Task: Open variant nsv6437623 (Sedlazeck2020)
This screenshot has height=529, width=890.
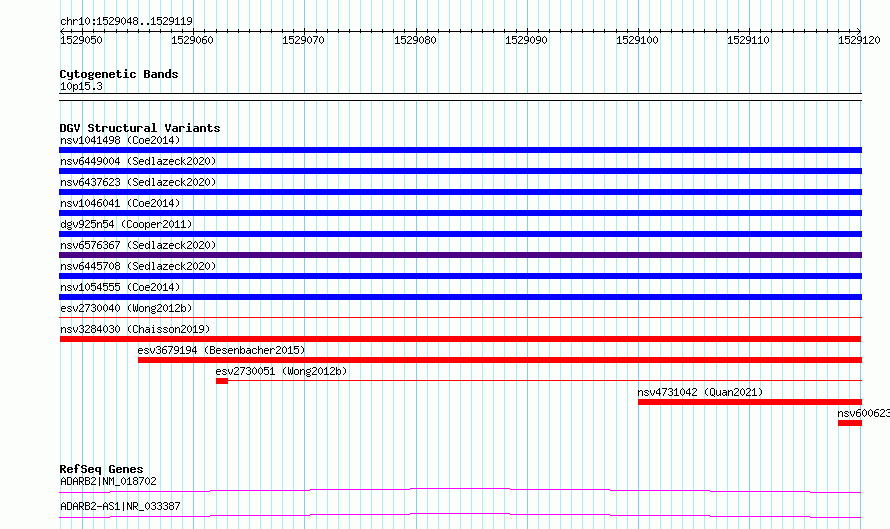Action: click(138, 182)
